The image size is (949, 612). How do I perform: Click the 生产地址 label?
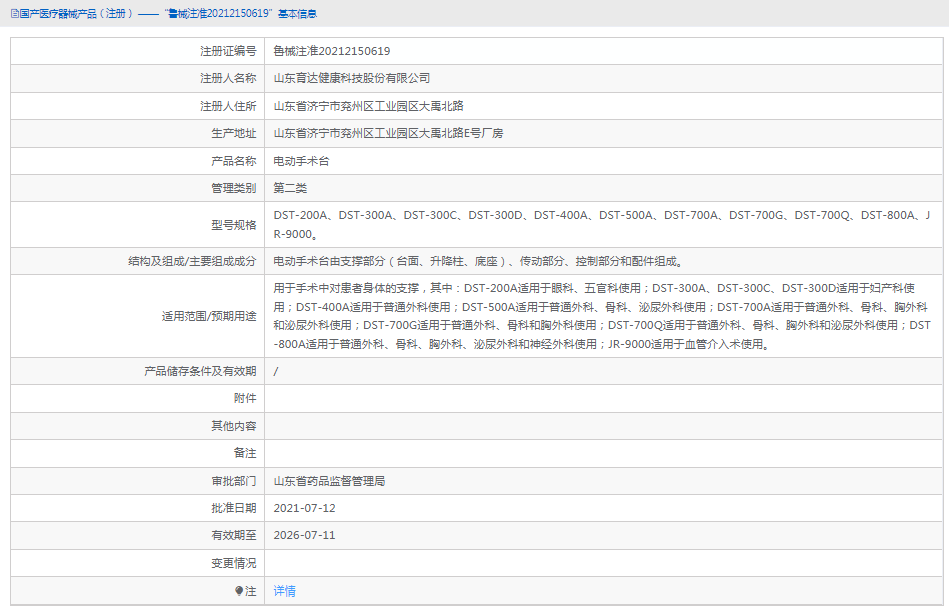(x=234, y=133)
